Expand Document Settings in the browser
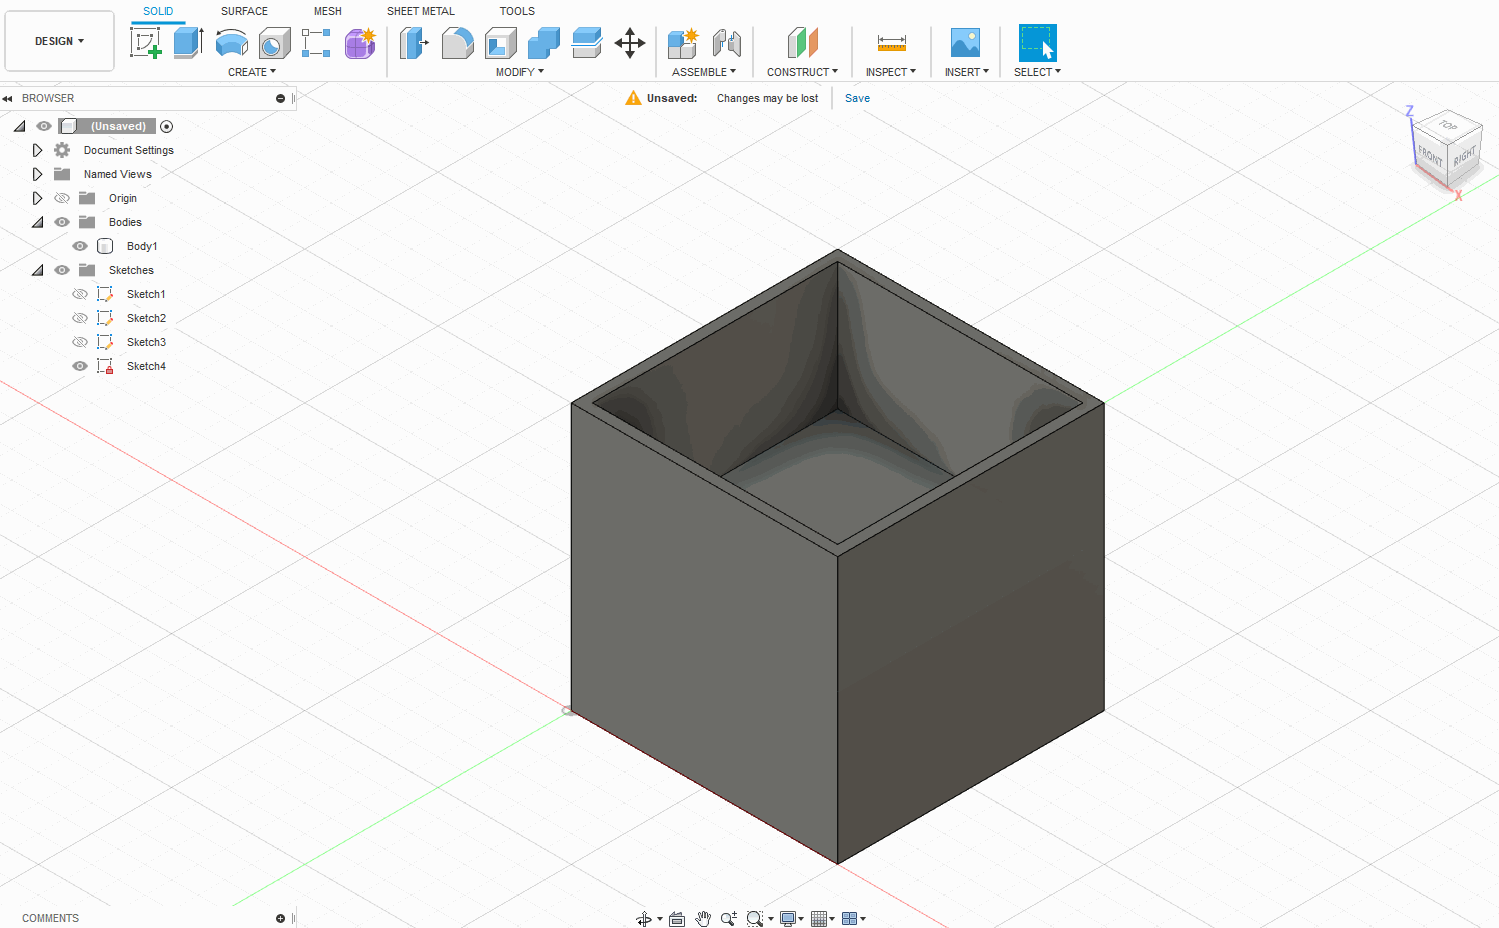This screenshot has width=1499, height=928. tap(38, 149)
